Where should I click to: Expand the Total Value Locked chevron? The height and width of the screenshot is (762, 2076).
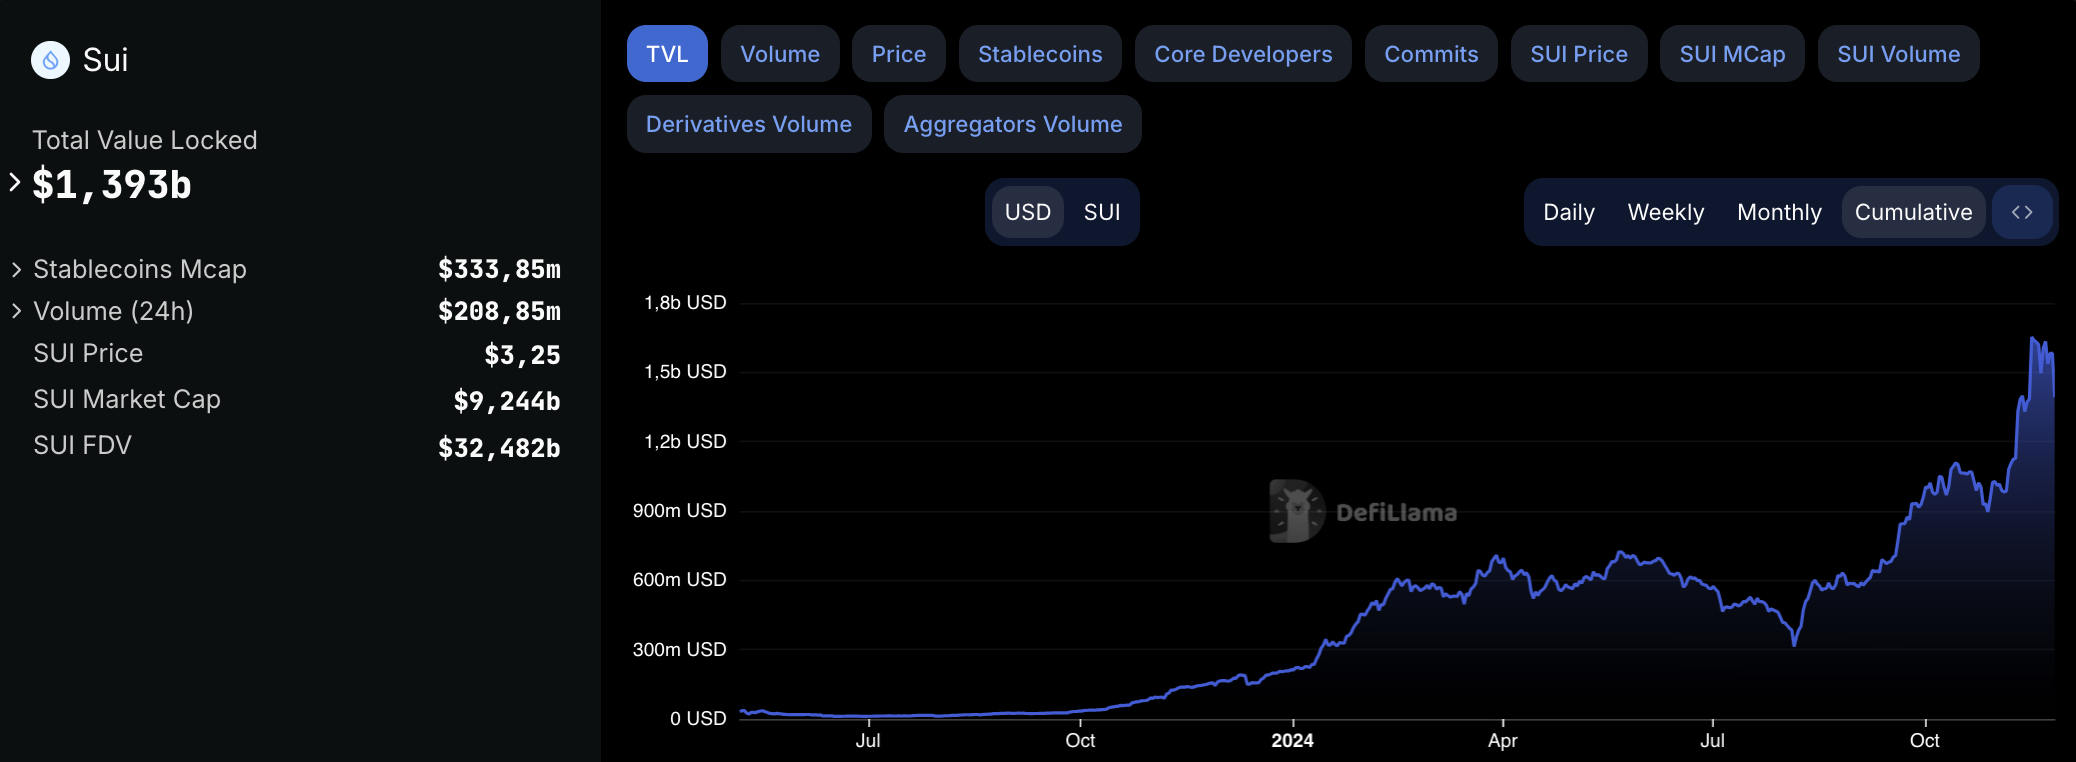(15, 183)
